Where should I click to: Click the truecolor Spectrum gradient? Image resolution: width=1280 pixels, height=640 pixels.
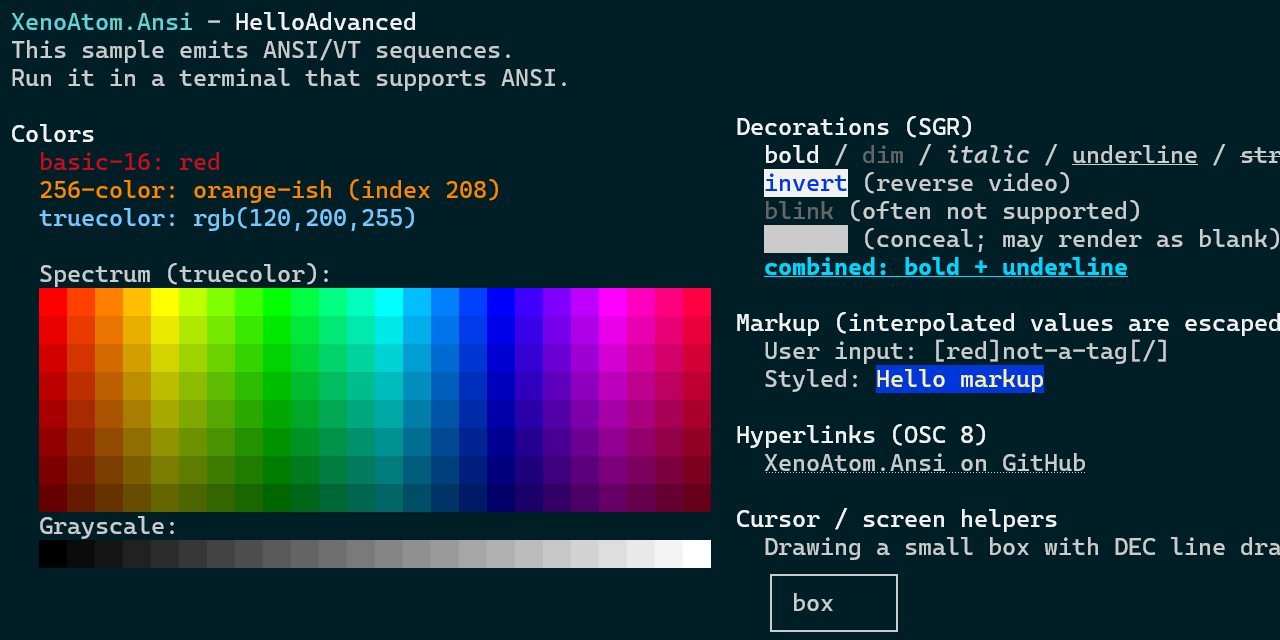click(375, 400)
